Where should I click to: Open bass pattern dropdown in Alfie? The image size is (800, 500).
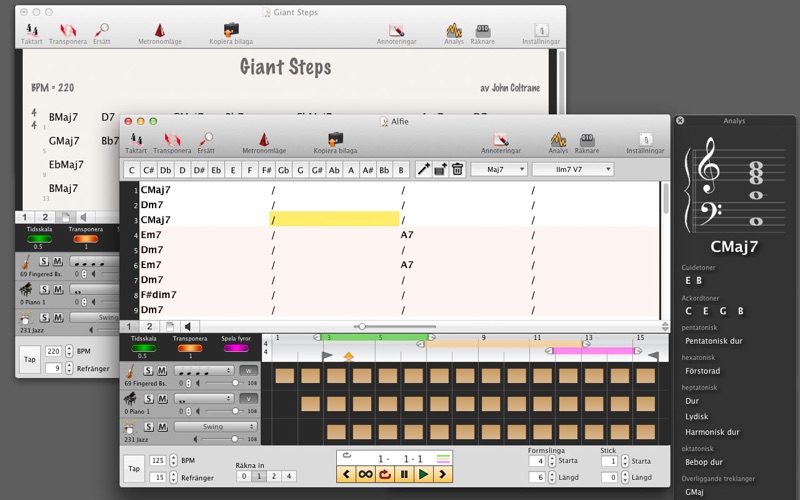point(204,370)
